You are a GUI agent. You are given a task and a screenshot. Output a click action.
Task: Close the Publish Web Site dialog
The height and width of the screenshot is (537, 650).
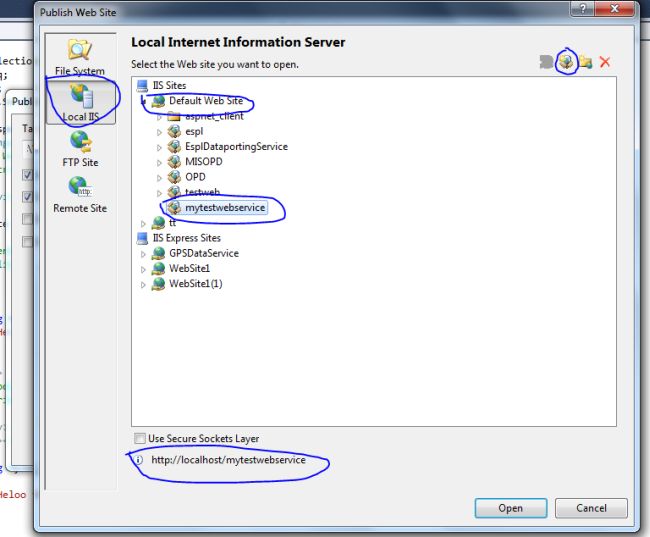[615, 8]
